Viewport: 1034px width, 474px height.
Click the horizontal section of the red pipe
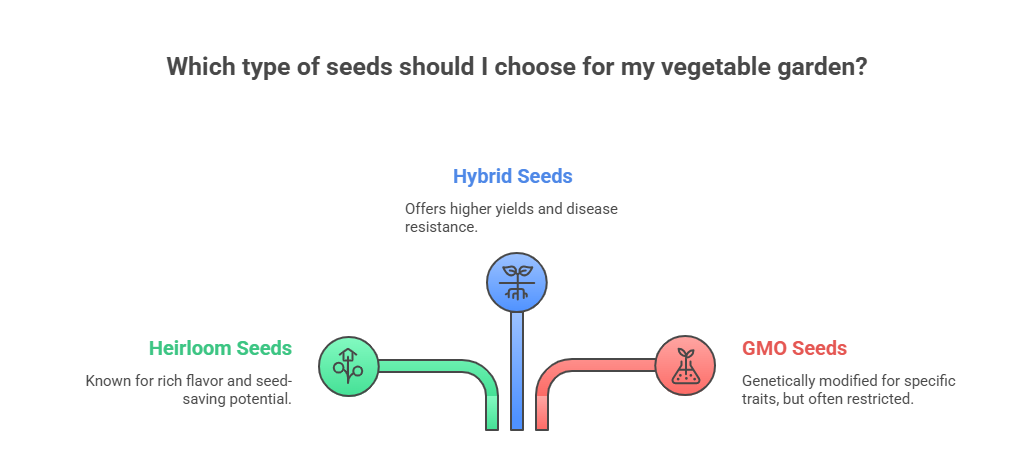point(608,366)
